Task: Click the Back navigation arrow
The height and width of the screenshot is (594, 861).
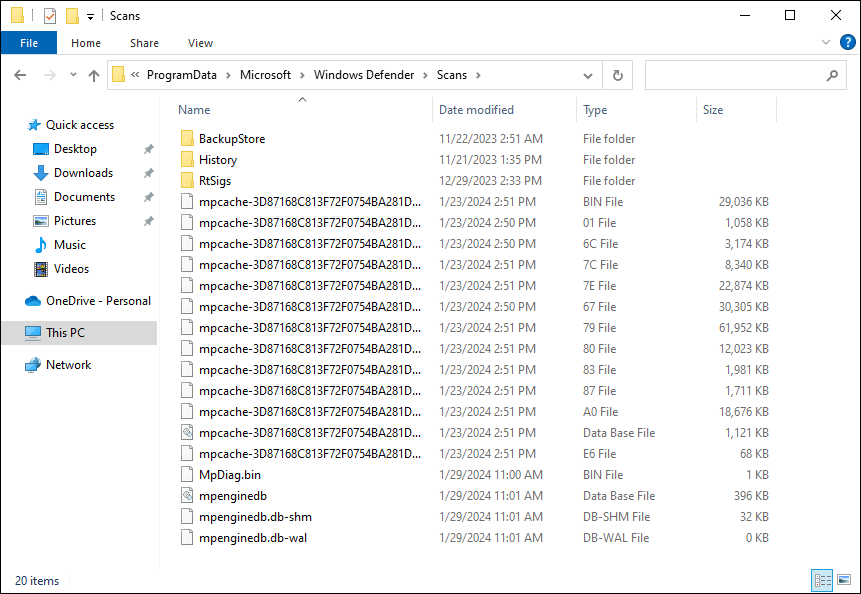Action: tap(21, 75)
